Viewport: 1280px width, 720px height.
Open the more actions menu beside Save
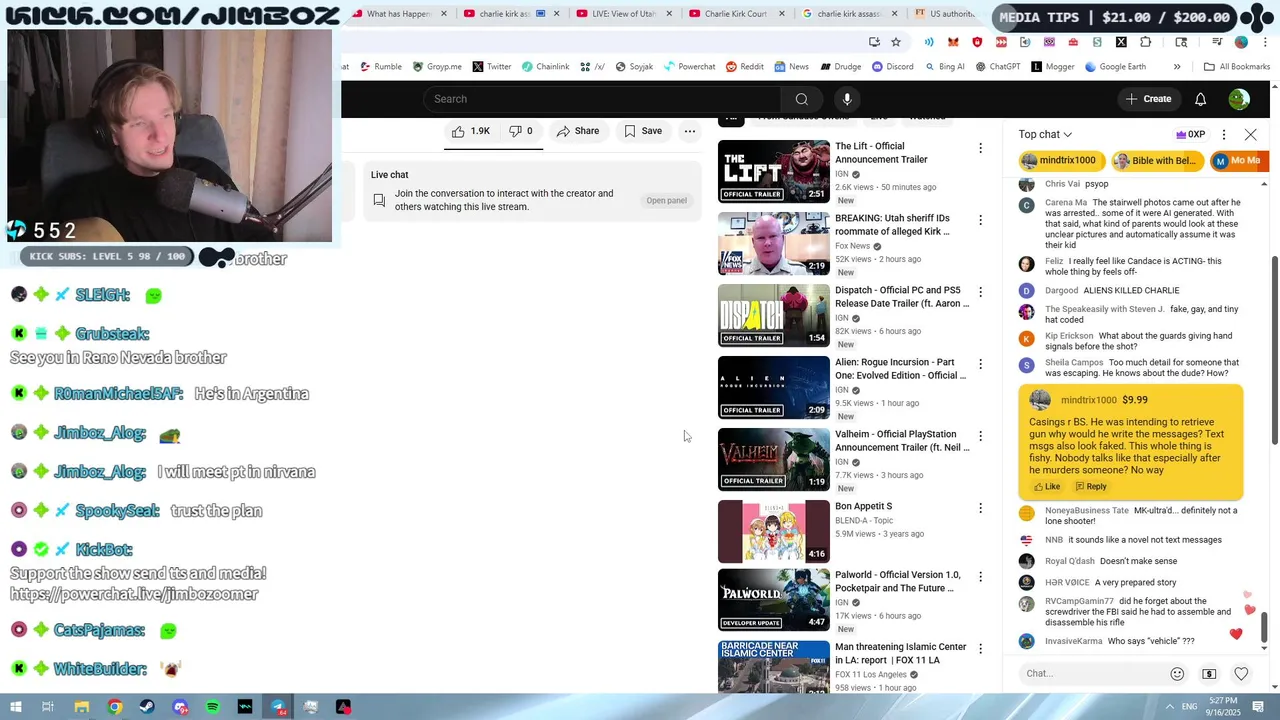pos(690,131)
